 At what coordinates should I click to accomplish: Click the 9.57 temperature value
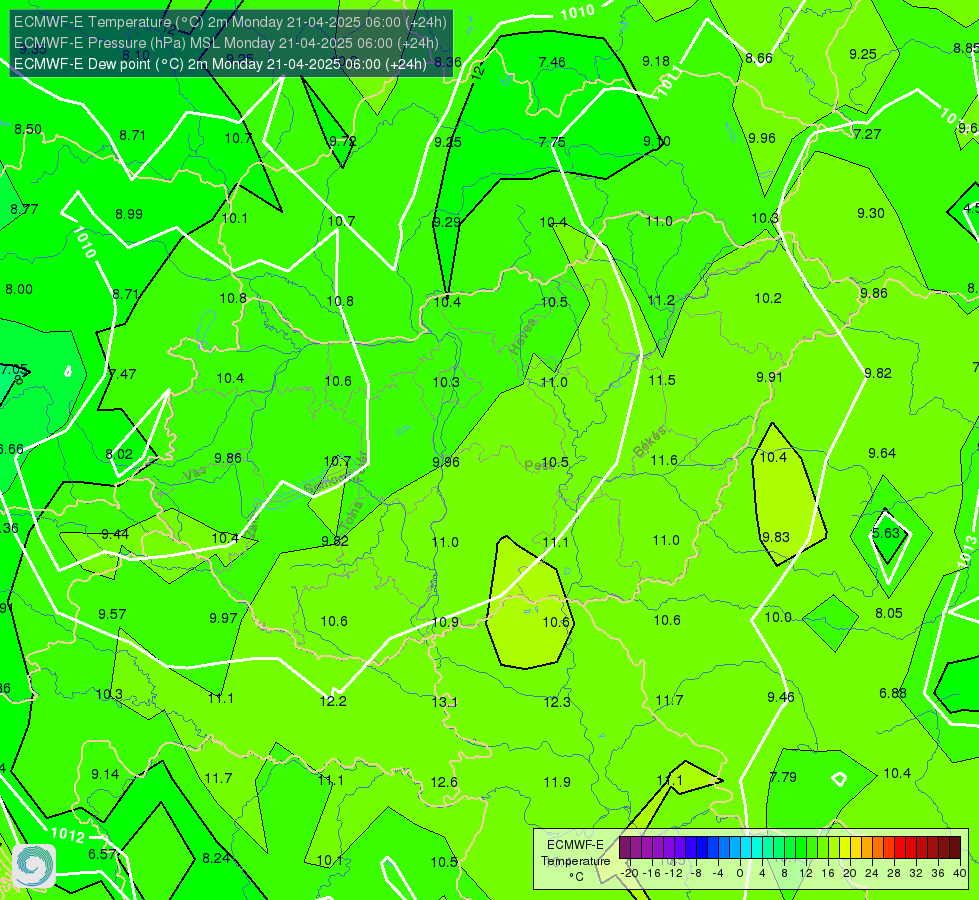coord(112,614)
